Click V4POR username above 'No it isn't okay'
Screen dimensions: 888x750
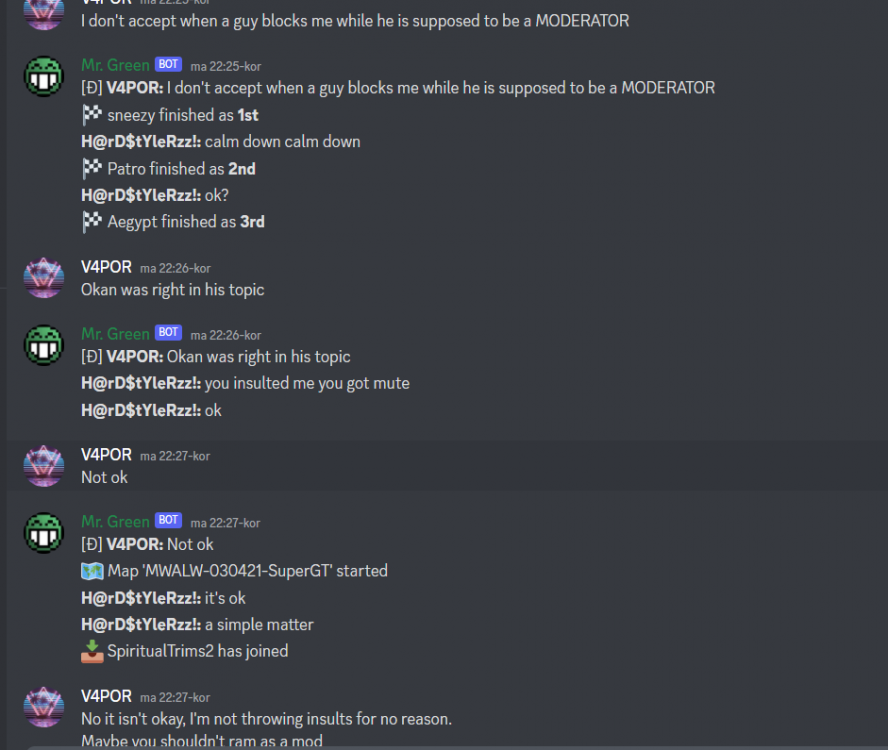pos(106,696)
